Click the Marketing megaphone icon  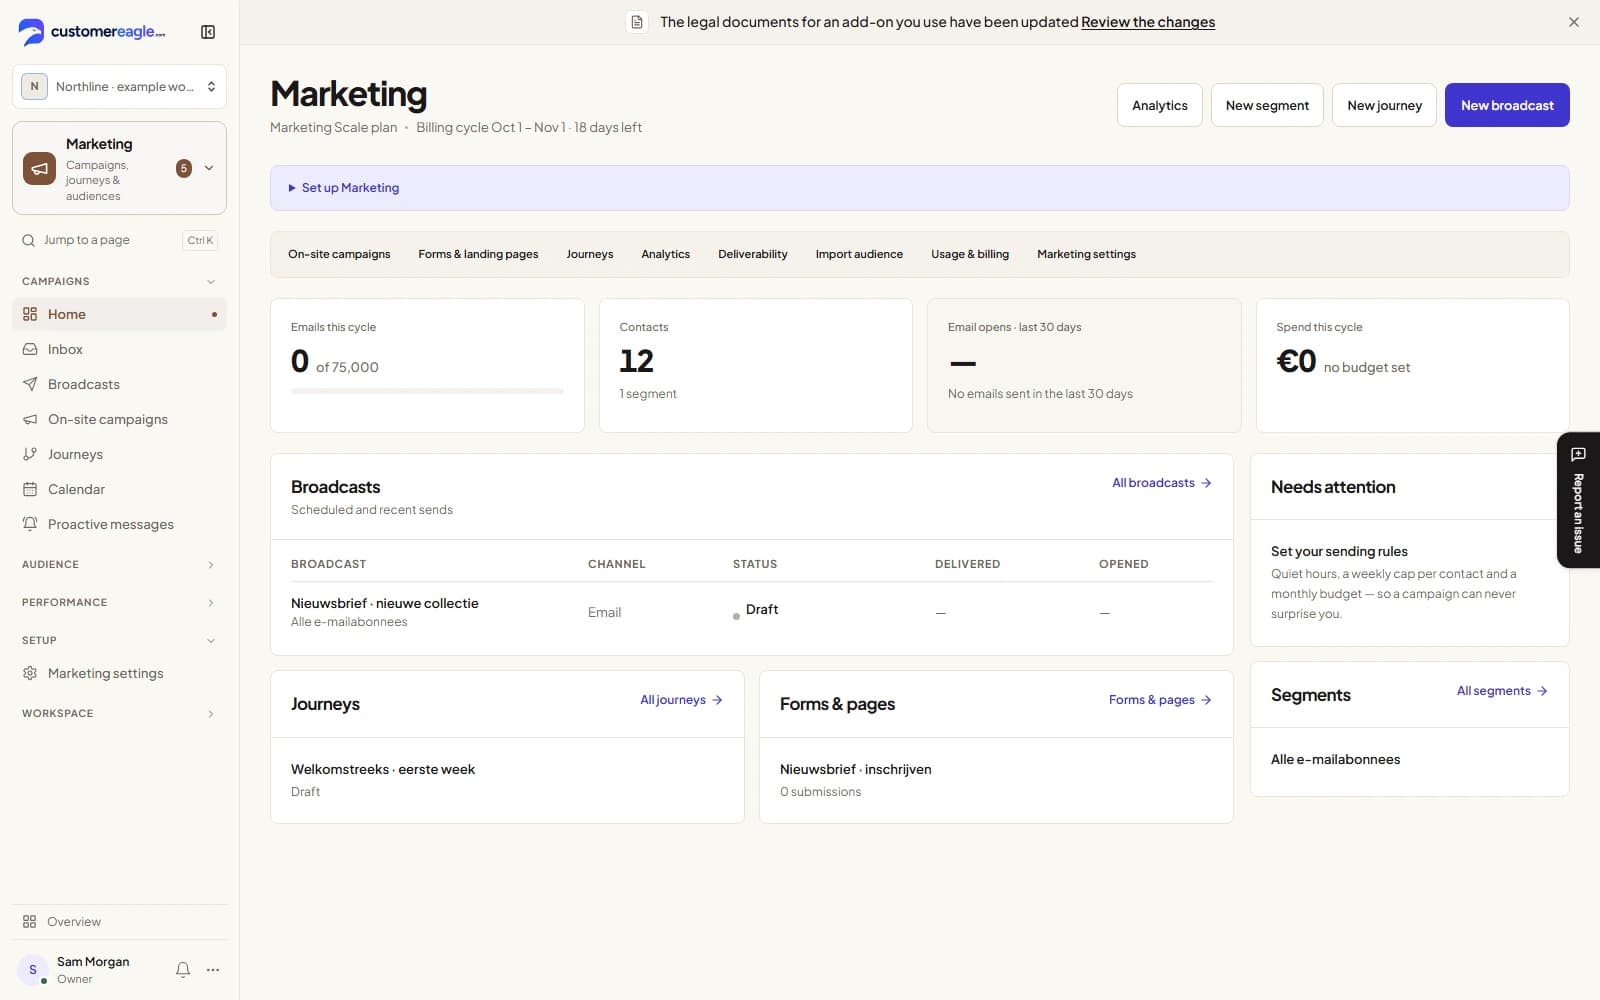[x=40, y=169]
